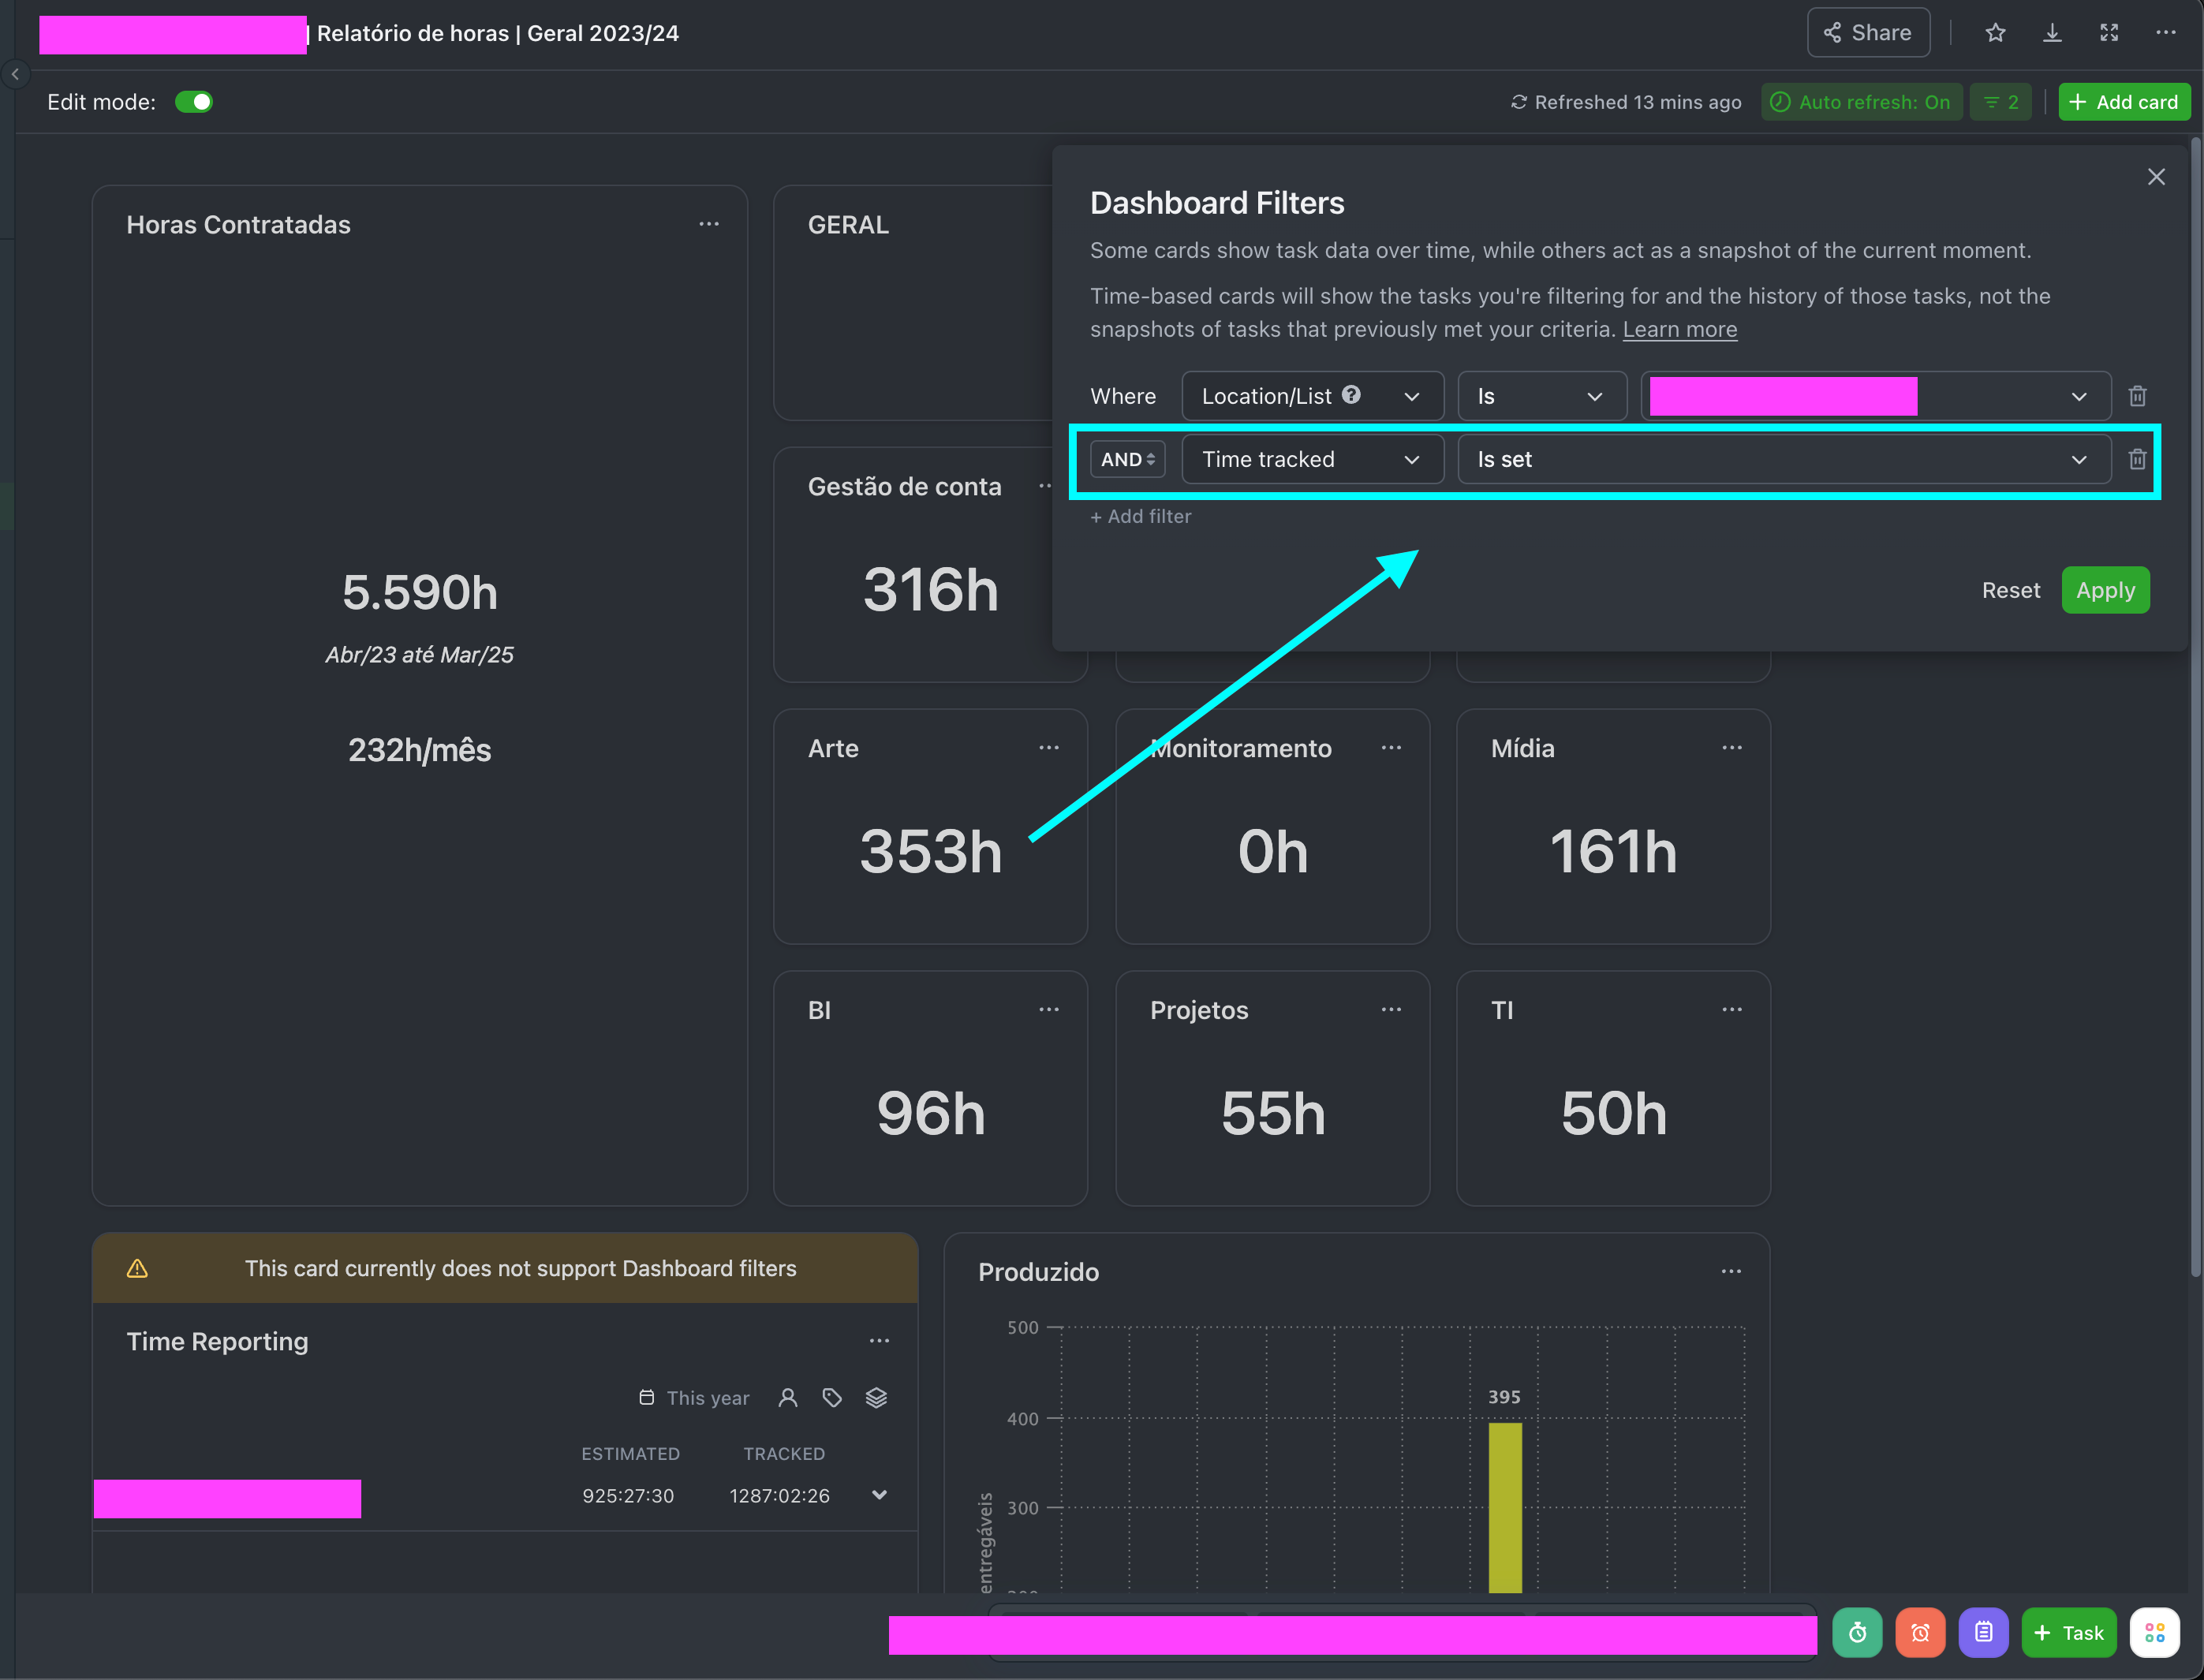Click the 395 bar in Produzido chart
This screenshot has height=1680, width=2204.
[1505, 1507]
